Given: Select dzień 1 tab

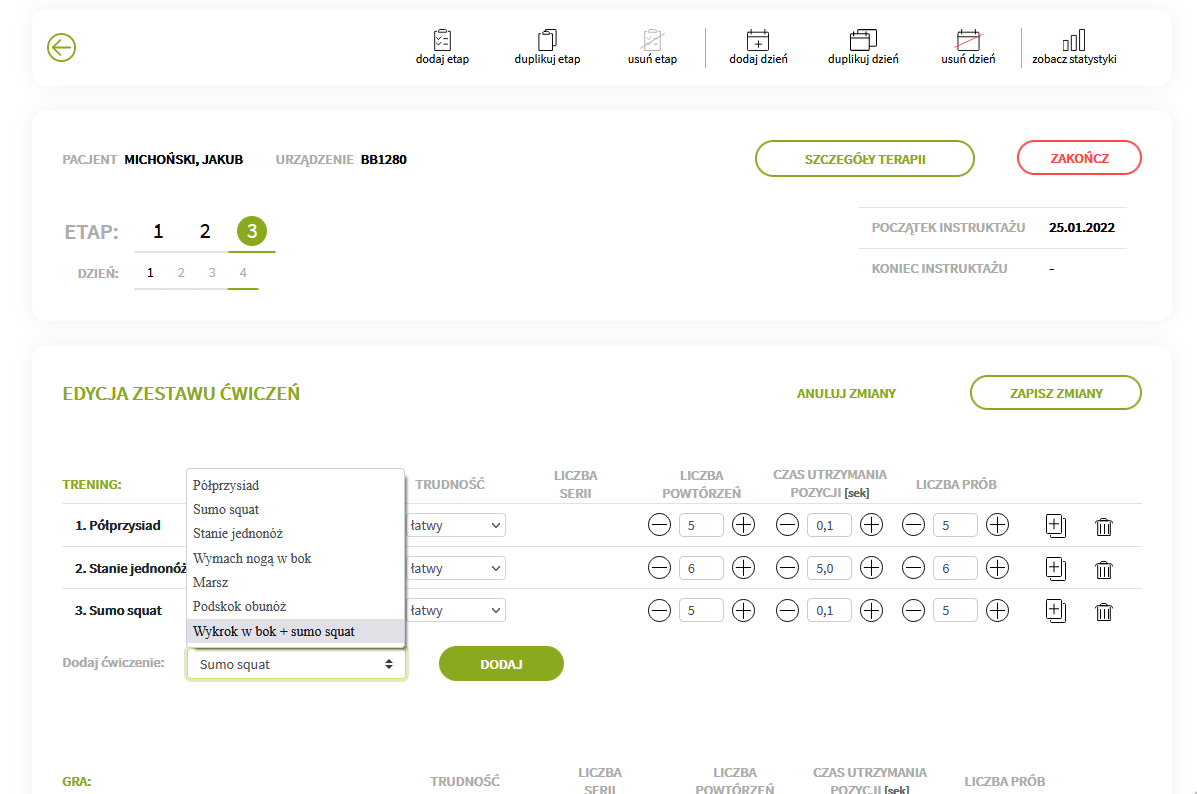Looking at the screenshot, I should click(x=150, y=272).
